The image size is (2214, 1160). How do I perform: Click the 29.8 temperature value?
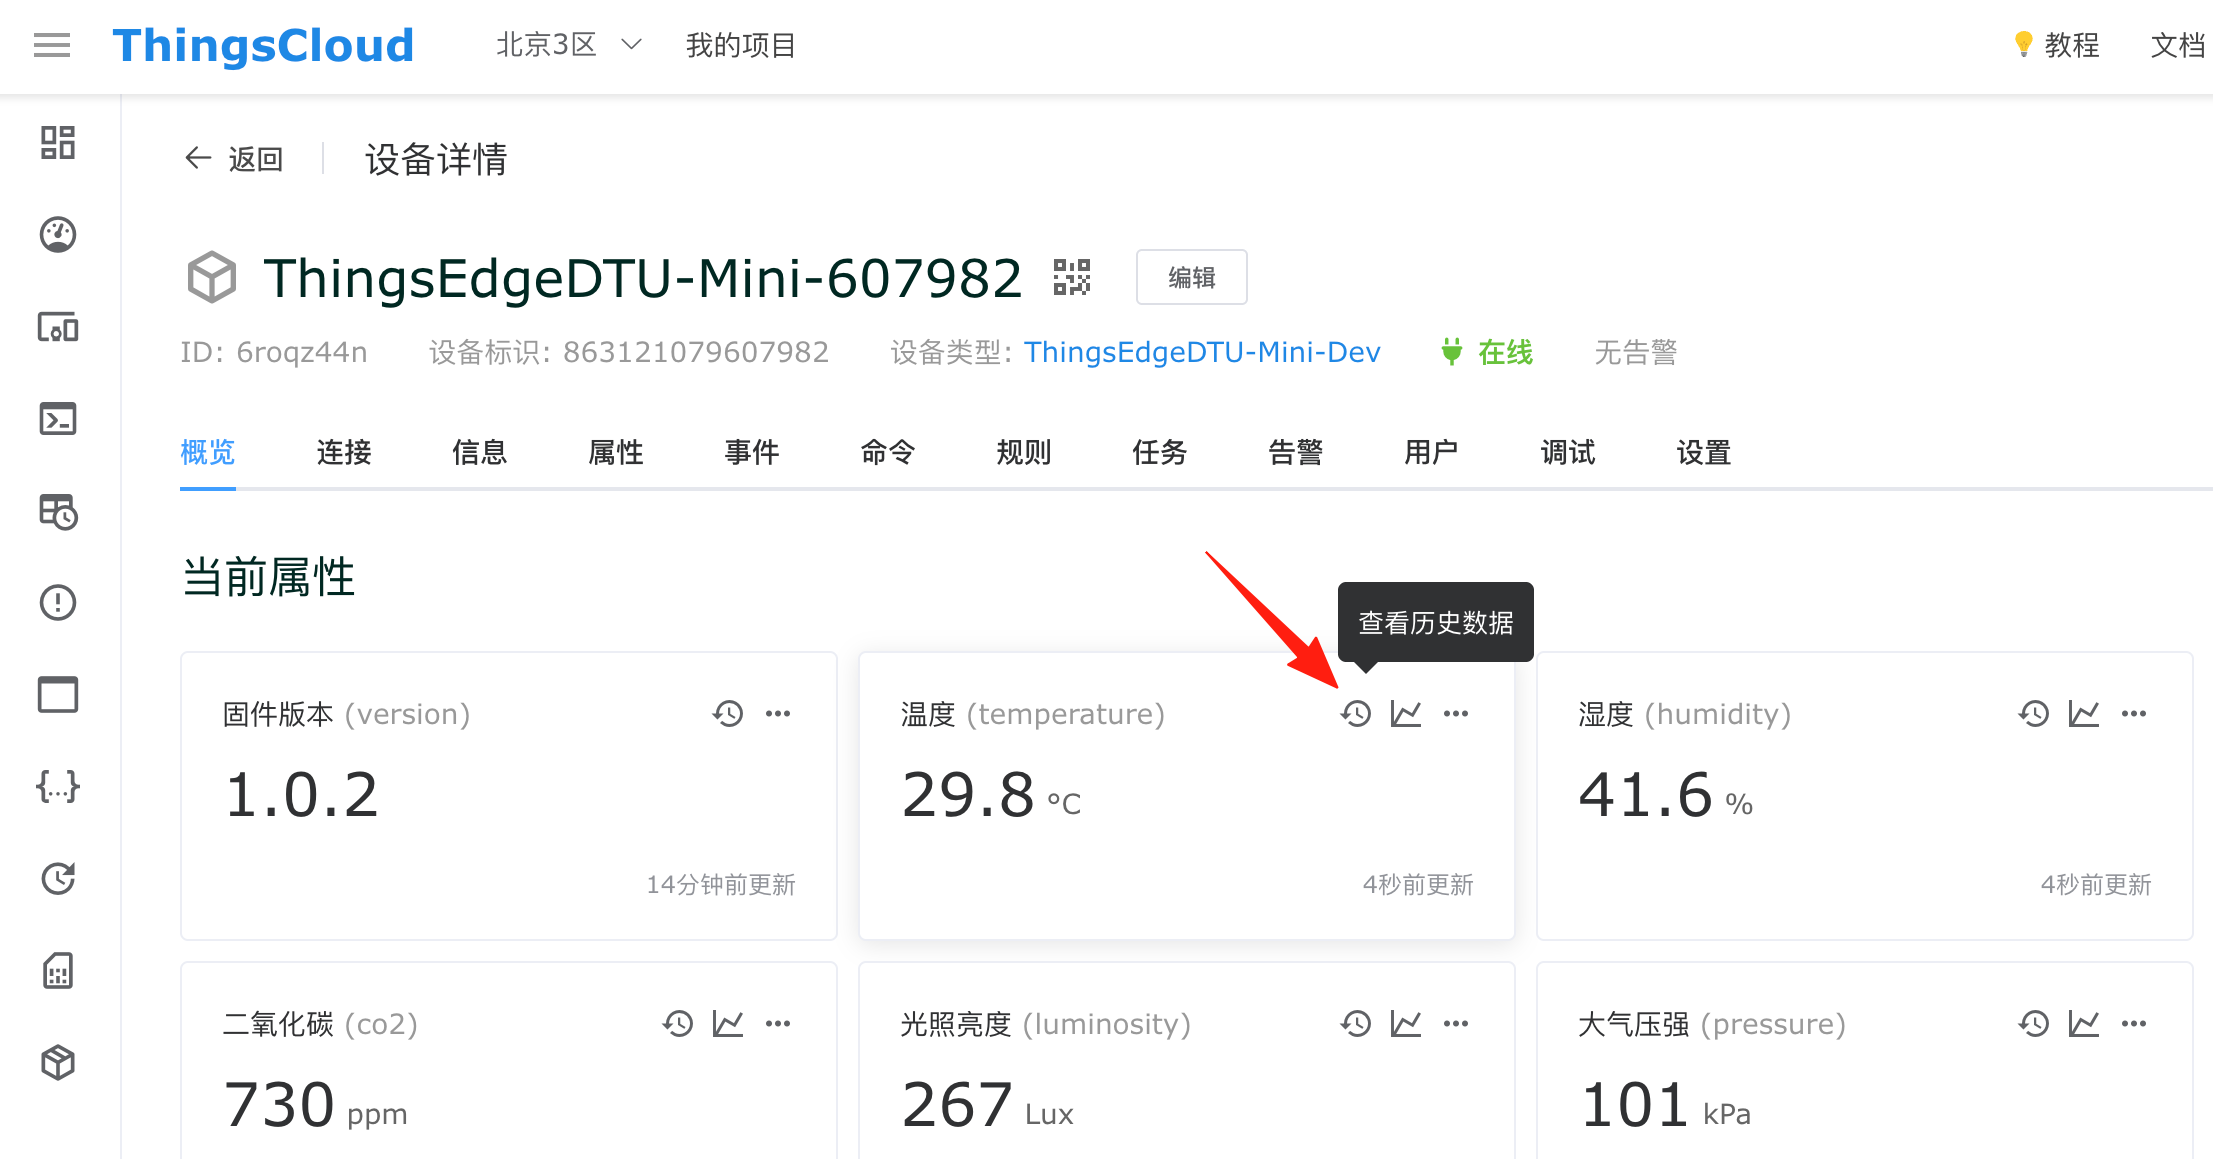(x=968, y=795)
